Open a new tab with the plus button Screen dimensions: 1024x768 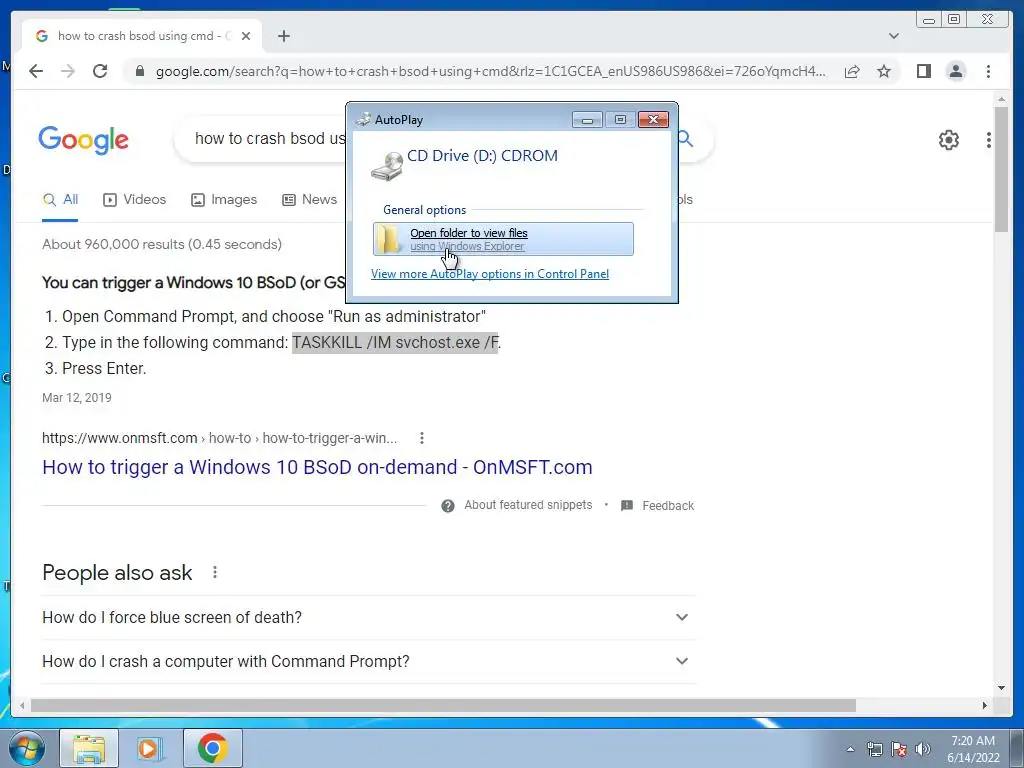coord(283,36)
